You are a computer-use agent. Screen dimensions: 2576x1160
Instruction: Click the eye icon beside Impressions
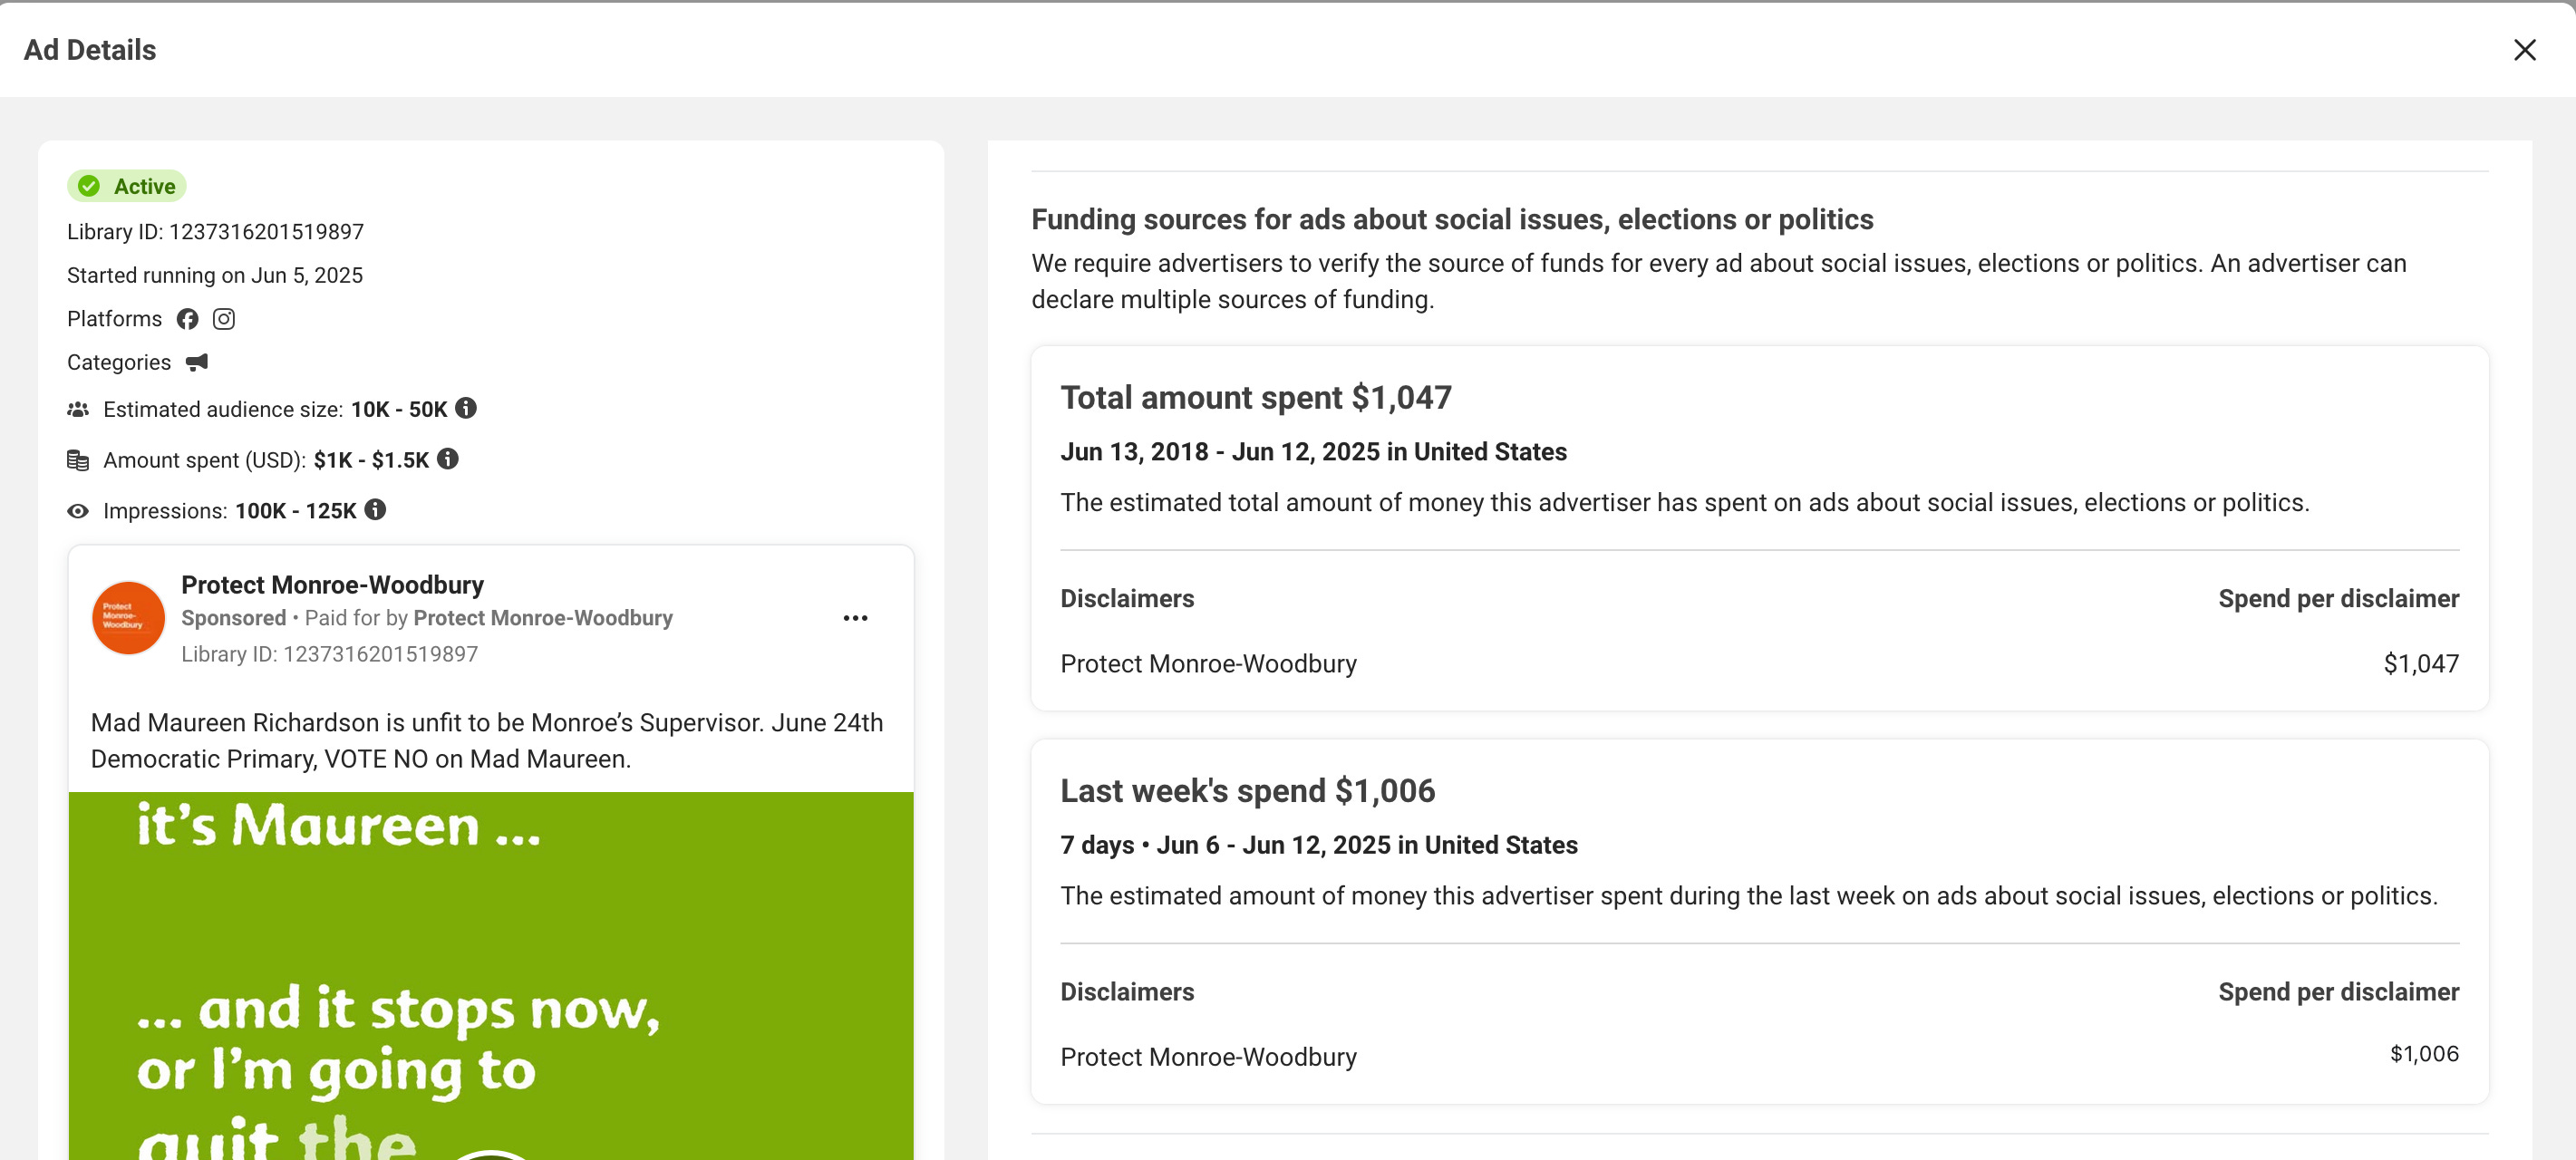pos(78,511)
